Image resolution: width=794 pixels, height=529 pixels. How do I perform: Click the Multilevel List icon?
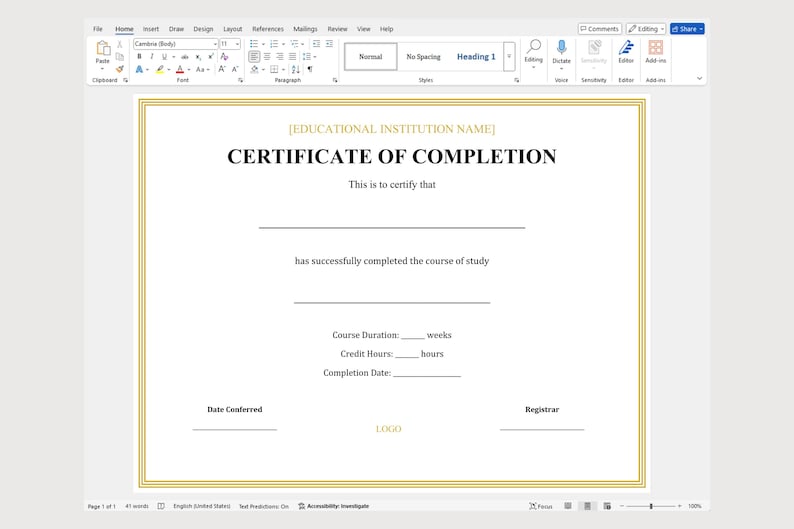pyautogui.click(x=294, y=44)
